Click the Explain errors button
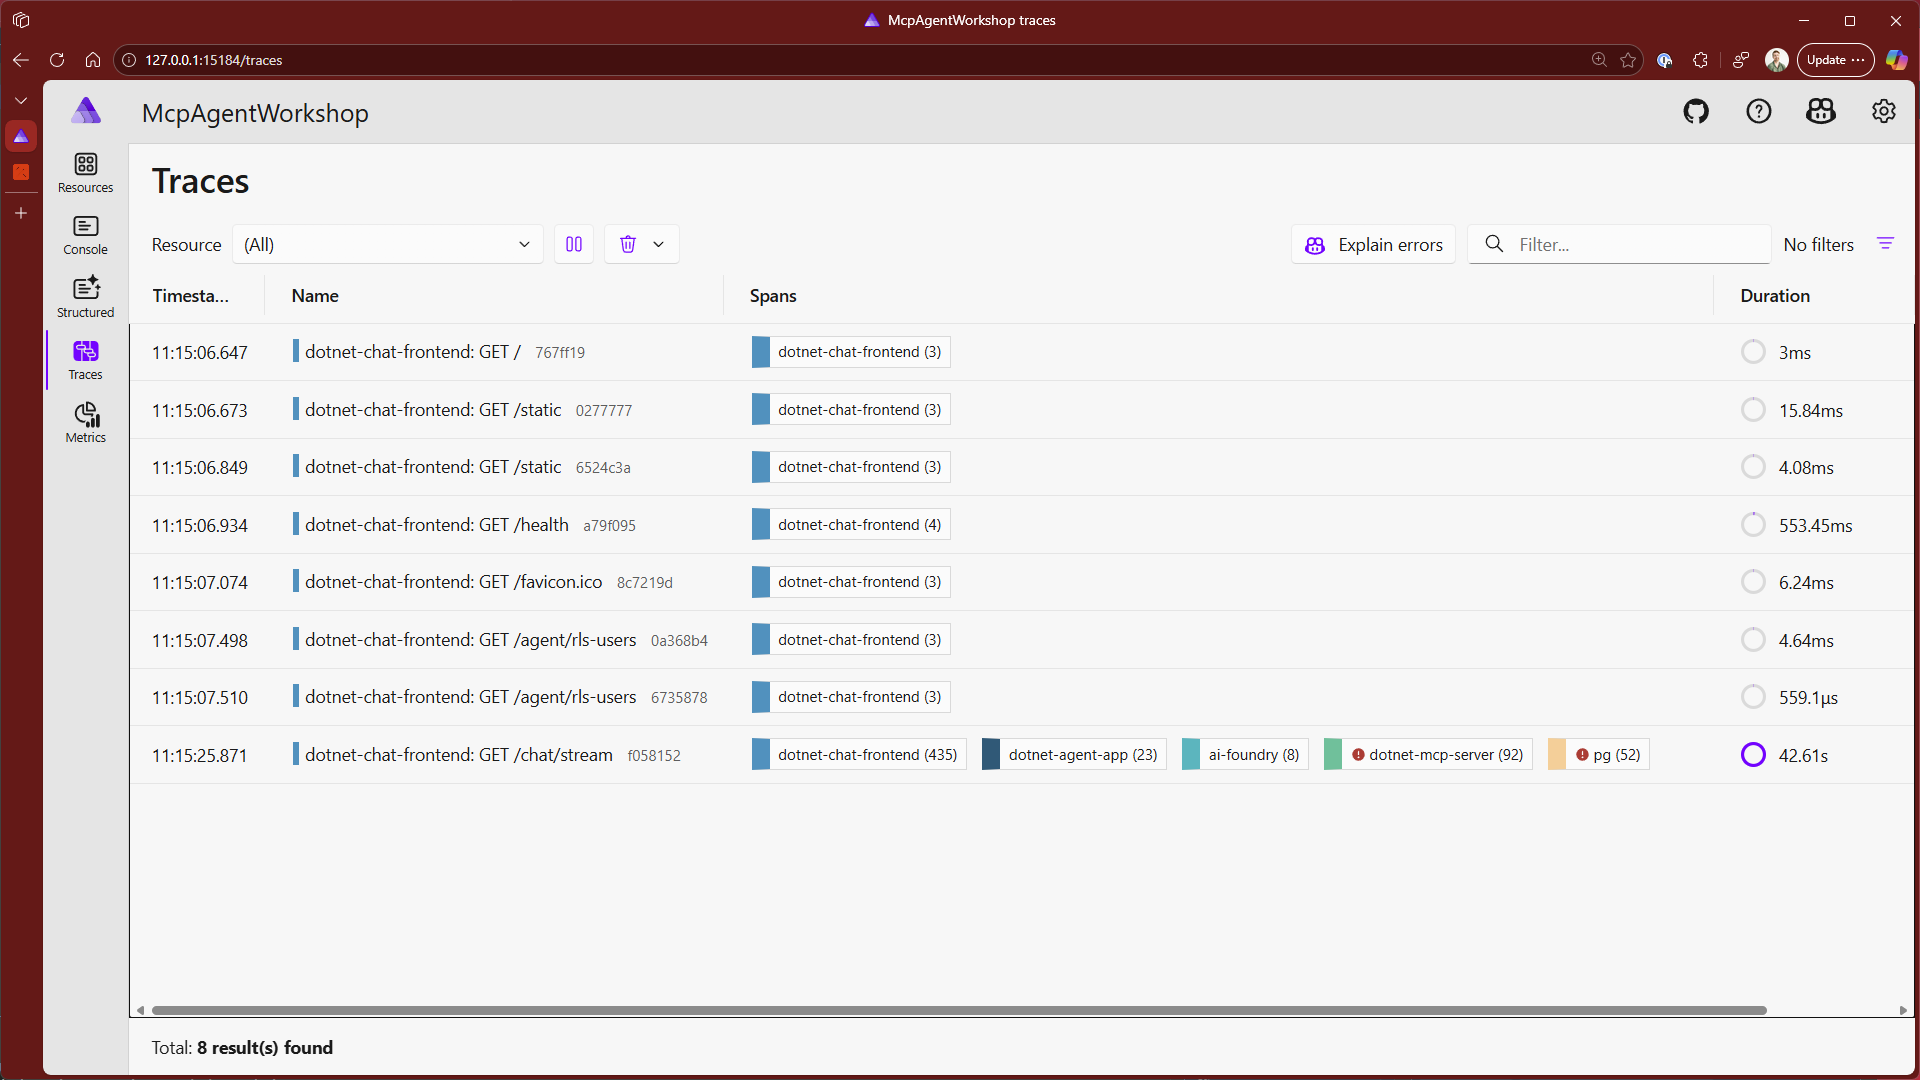This screenshot has height=1080, width=1920. (x=1373, y=244)
